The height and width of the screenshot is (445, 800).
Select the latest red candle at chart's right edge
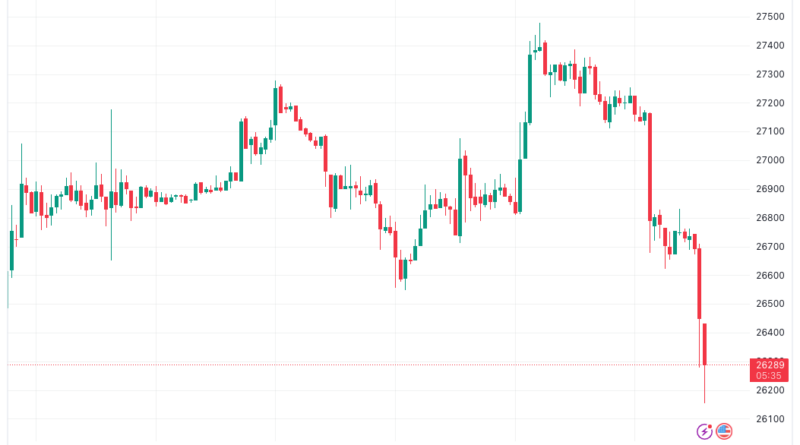tap(705, 345)
